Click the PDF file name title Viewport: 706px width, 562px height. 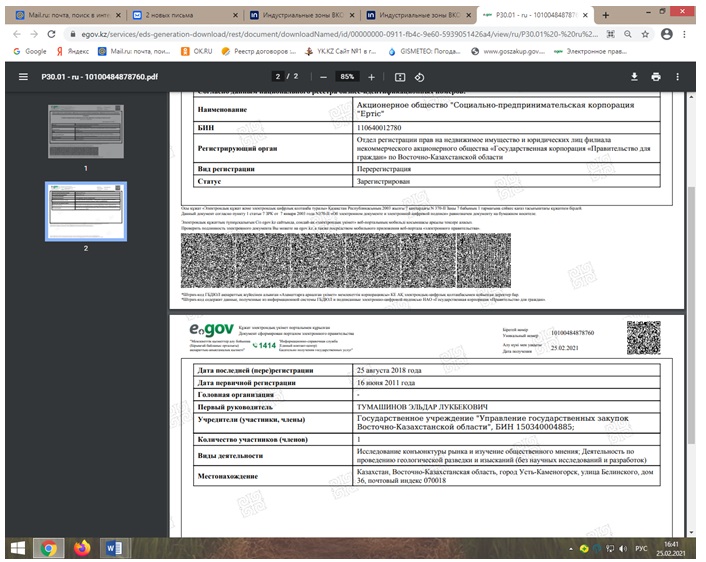[x=100, y=77]
